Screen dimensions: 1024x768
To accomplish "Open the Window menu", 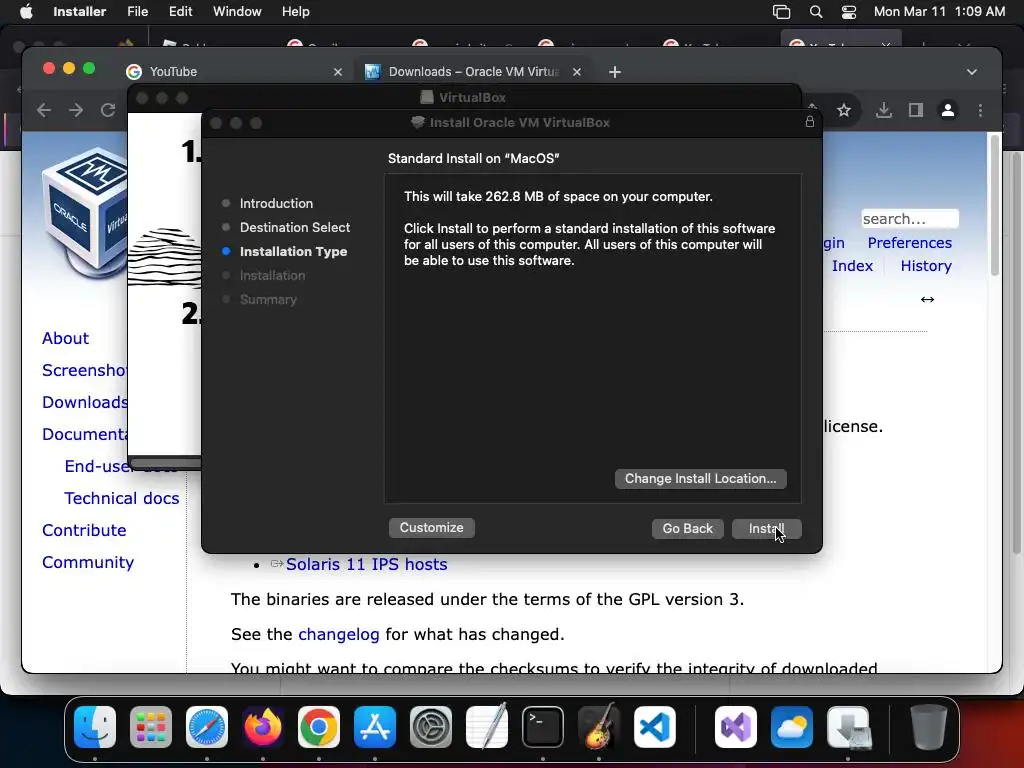I will (x=237, y=12).
